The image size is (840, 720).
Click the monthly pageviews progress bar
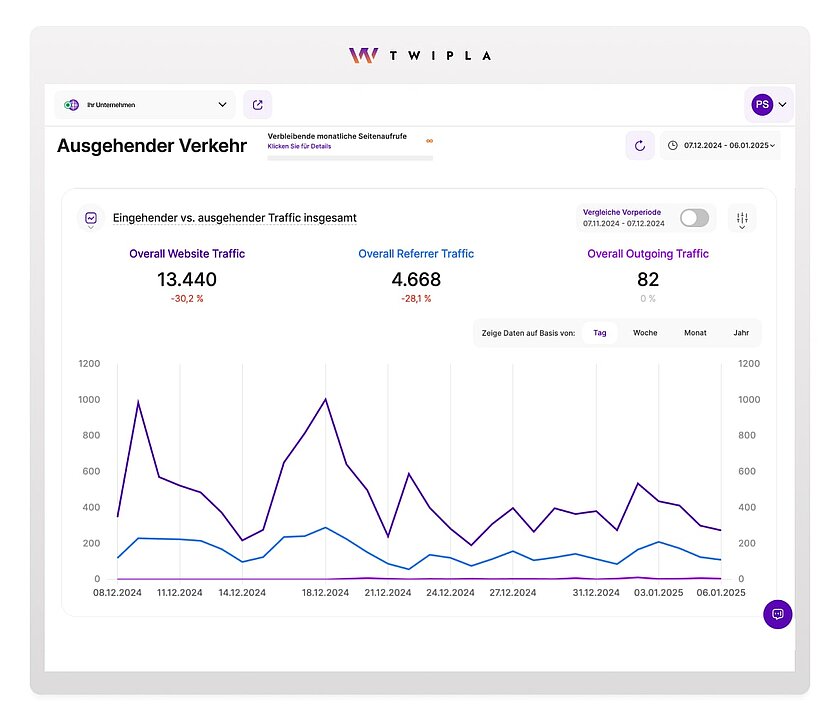tap(350, 160)
